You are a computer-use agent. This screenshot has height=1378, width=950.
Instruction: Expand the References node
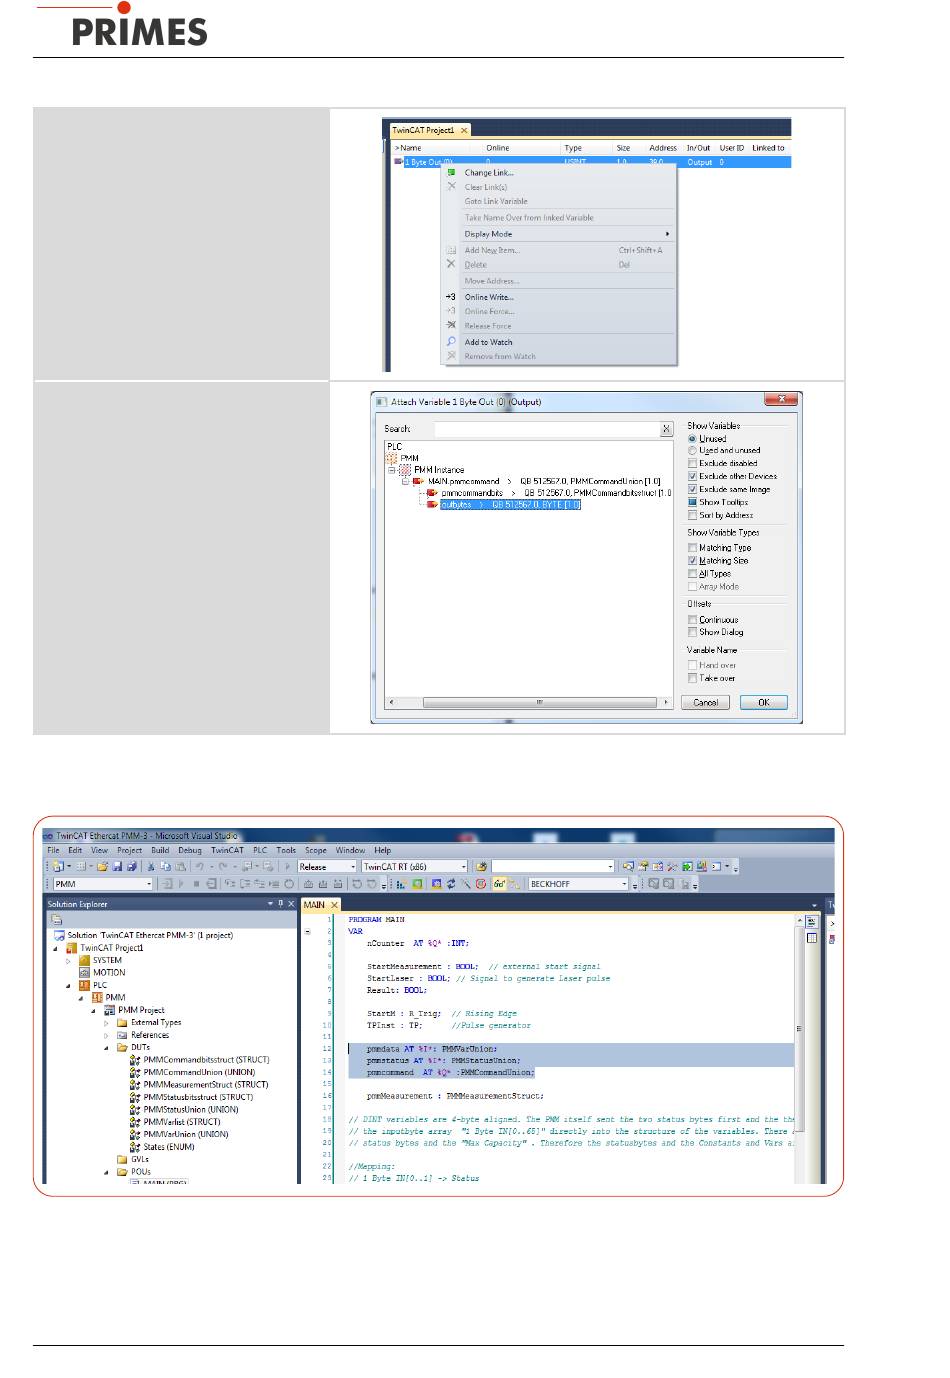pos(106,1036)
